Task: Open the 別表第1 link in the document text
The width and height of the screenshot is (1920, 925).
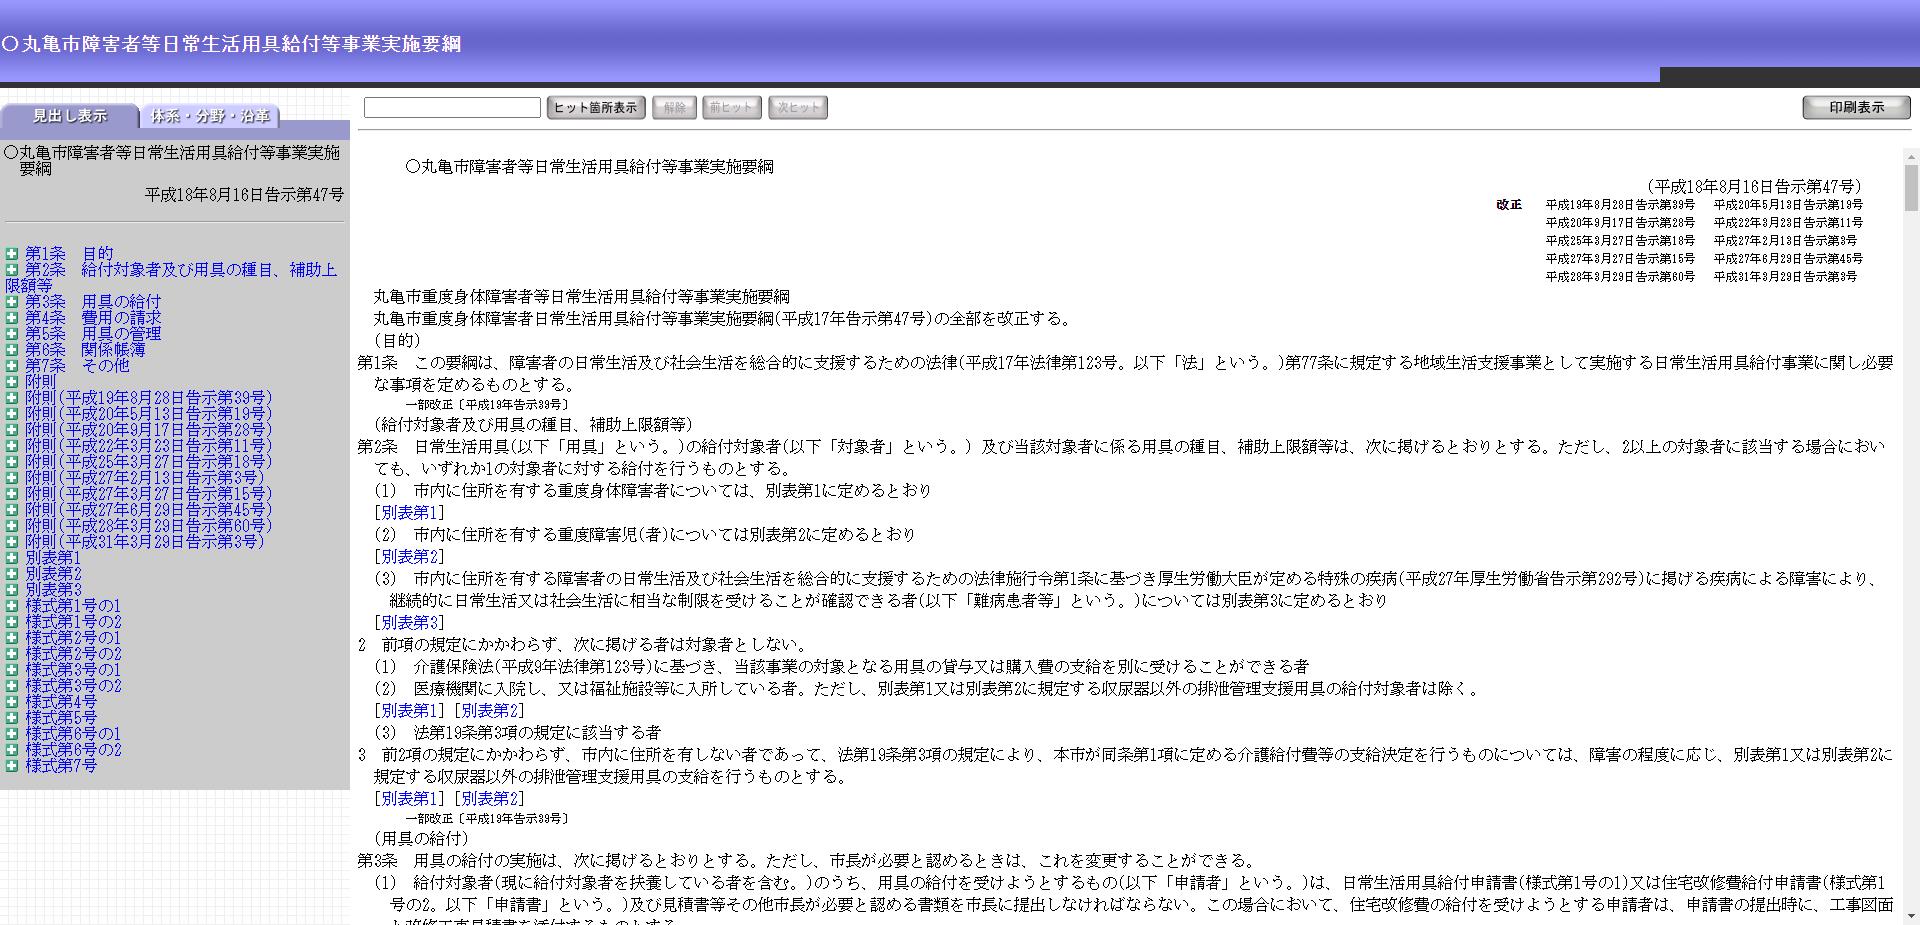Action: [x=407, y=512]
